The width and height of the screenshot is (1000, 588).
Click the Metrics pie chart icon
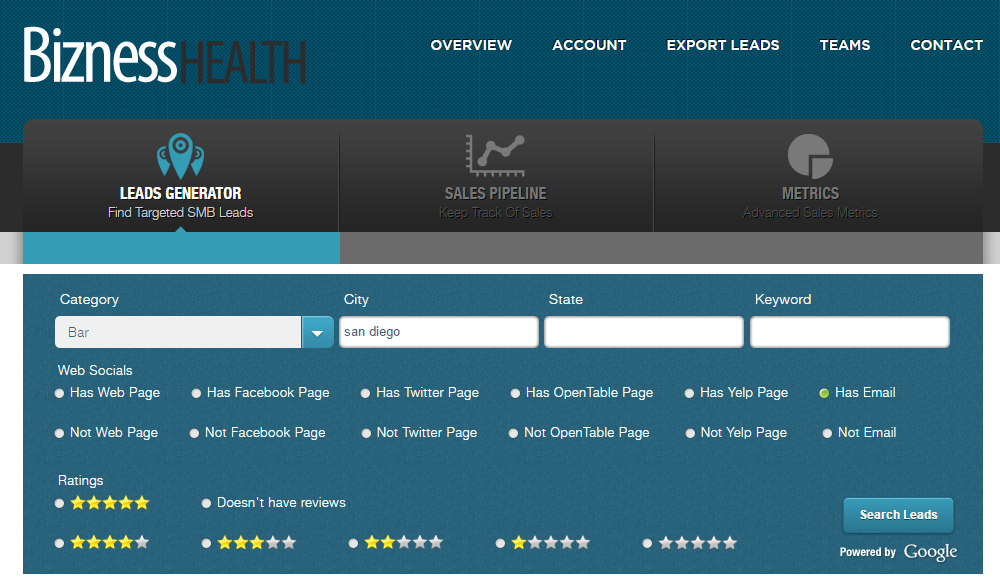pos(810,156)
